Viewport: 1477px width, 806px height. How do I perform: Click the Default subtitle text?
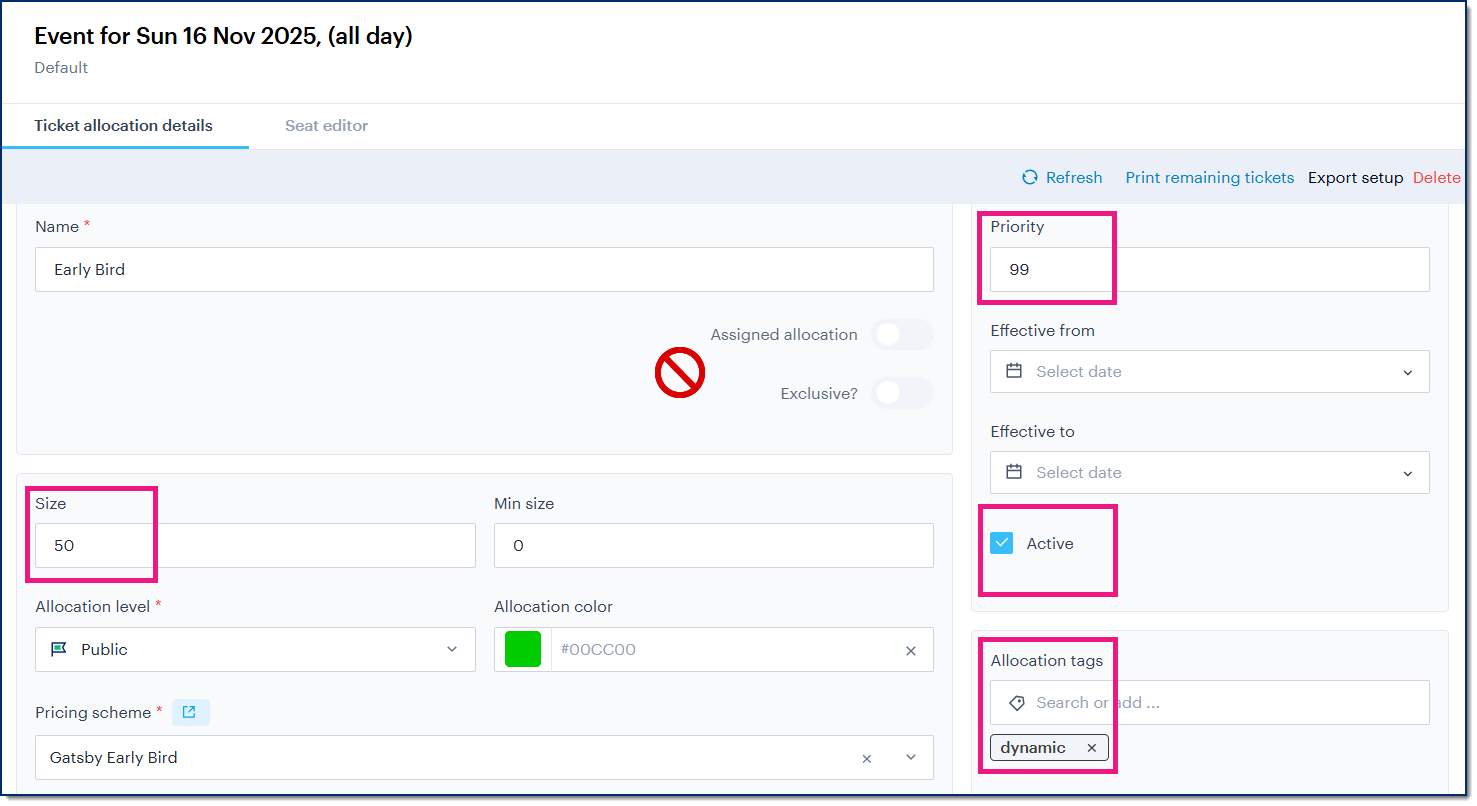(x=61, y=68)
